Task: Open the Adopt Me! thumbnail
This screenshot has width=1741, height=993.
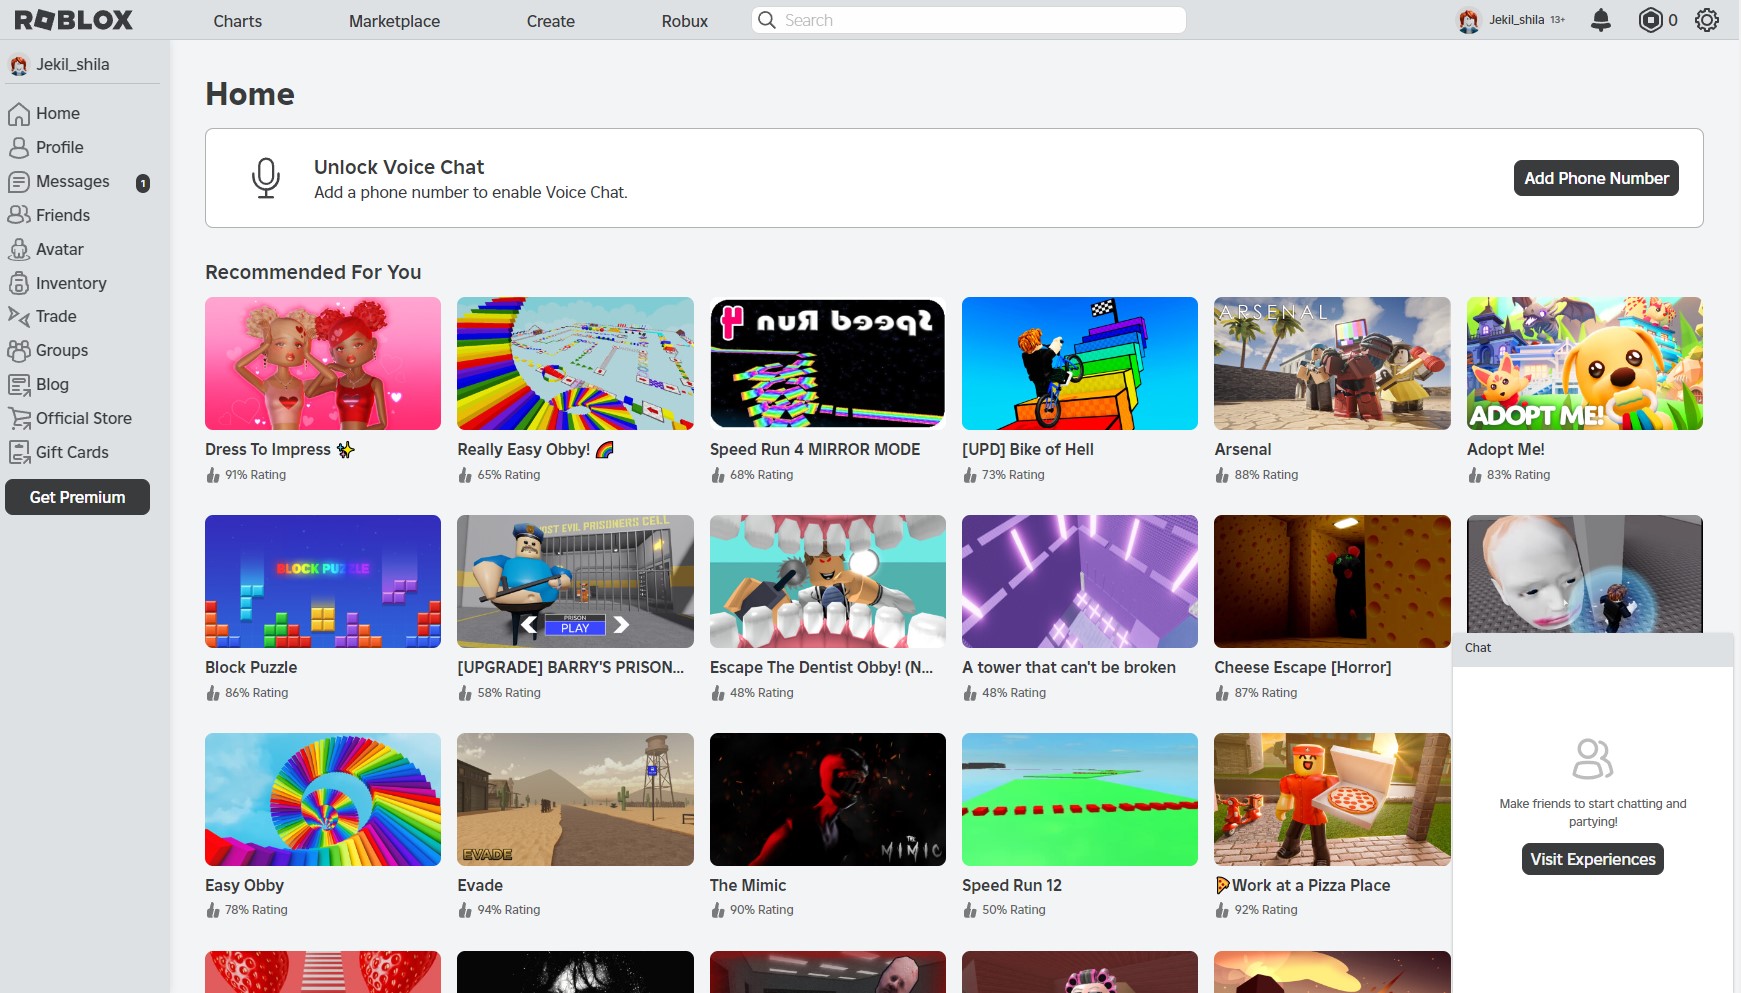Action: click(1585, 363)
